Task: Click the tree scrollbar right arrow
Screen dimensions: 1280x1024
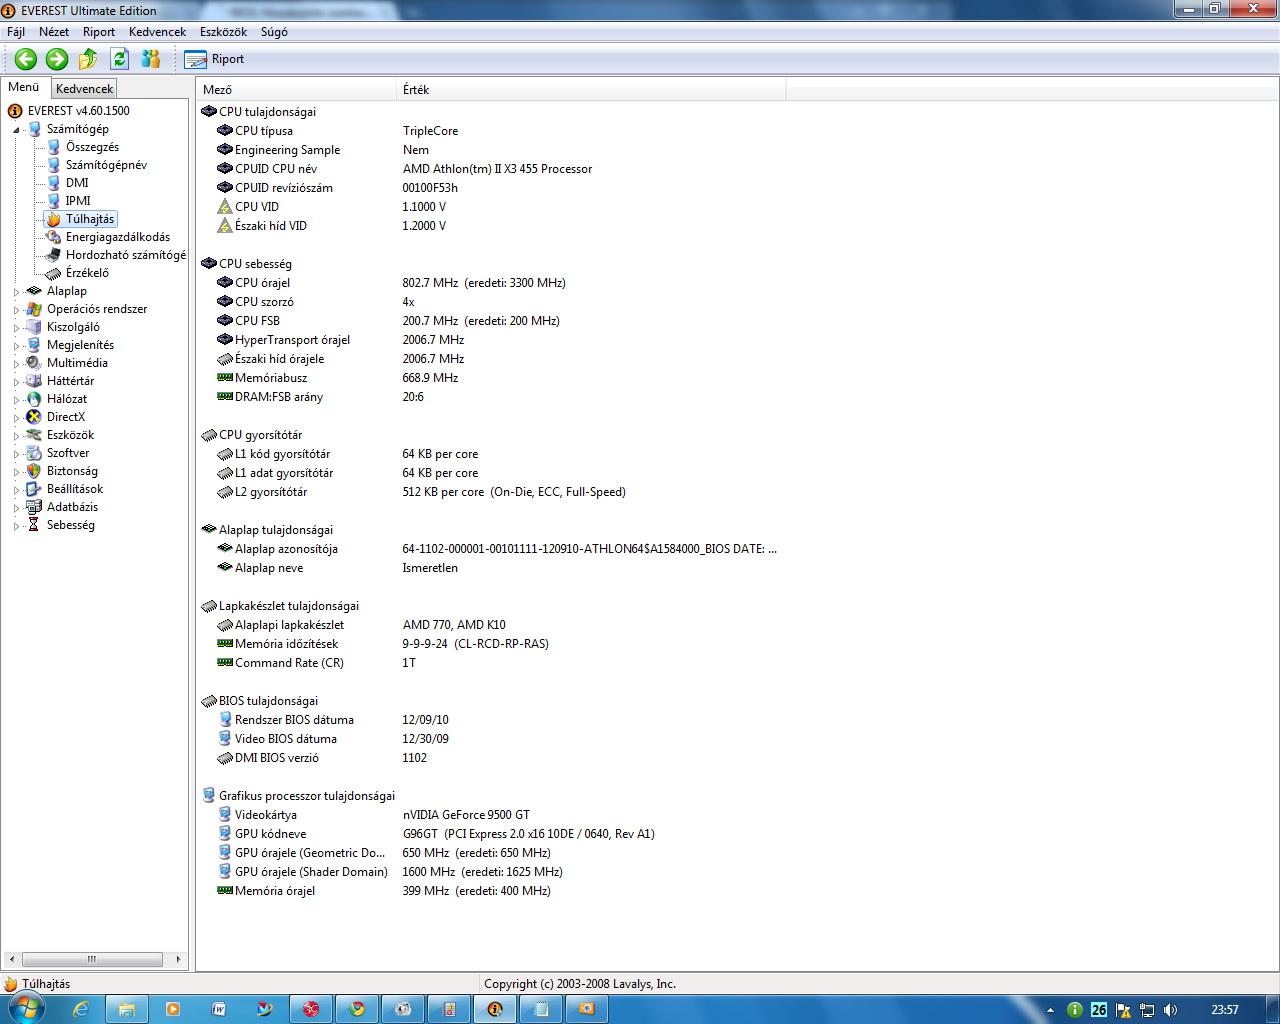Action: coord(178,959)
